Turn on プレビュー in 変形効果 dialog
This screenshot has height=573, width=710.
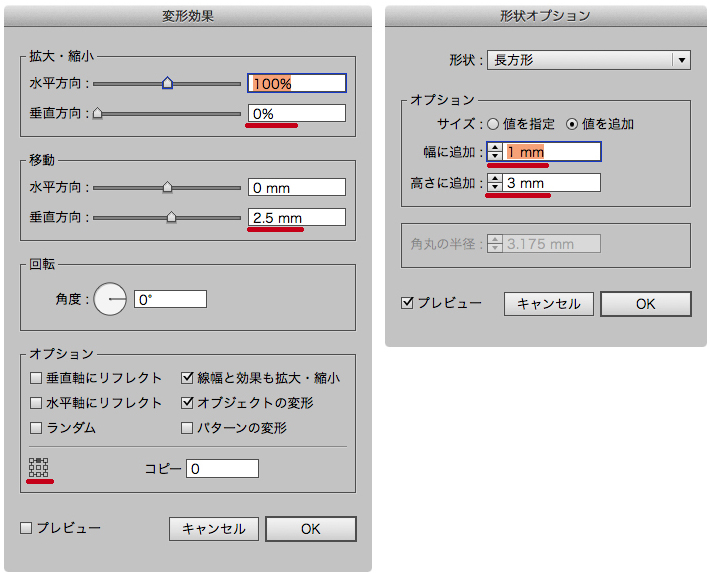point(26,528)
